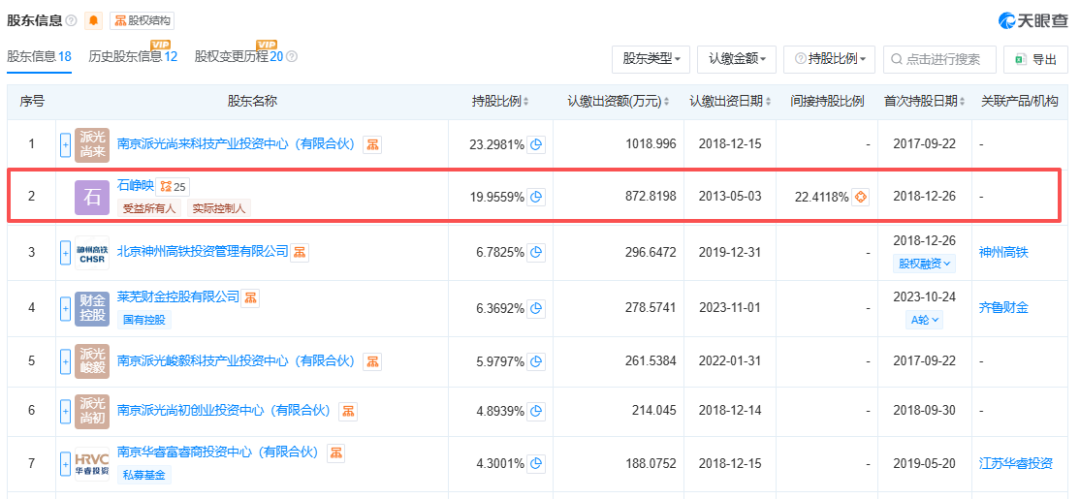This screenshot has height=499, width=1080.
Task: Open the 股权结构 equity structure button
Action: point(141,21)
